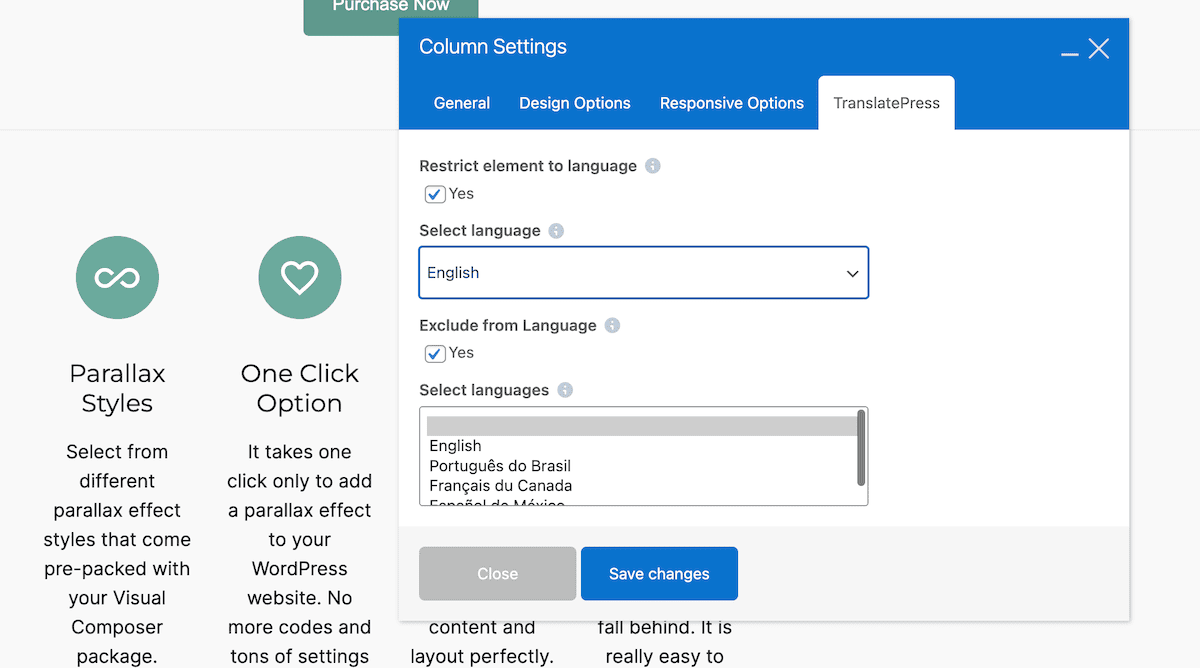Switch to the Design Options tab
This screenshot has width=1200, height=668.
[x=574, y=102]
